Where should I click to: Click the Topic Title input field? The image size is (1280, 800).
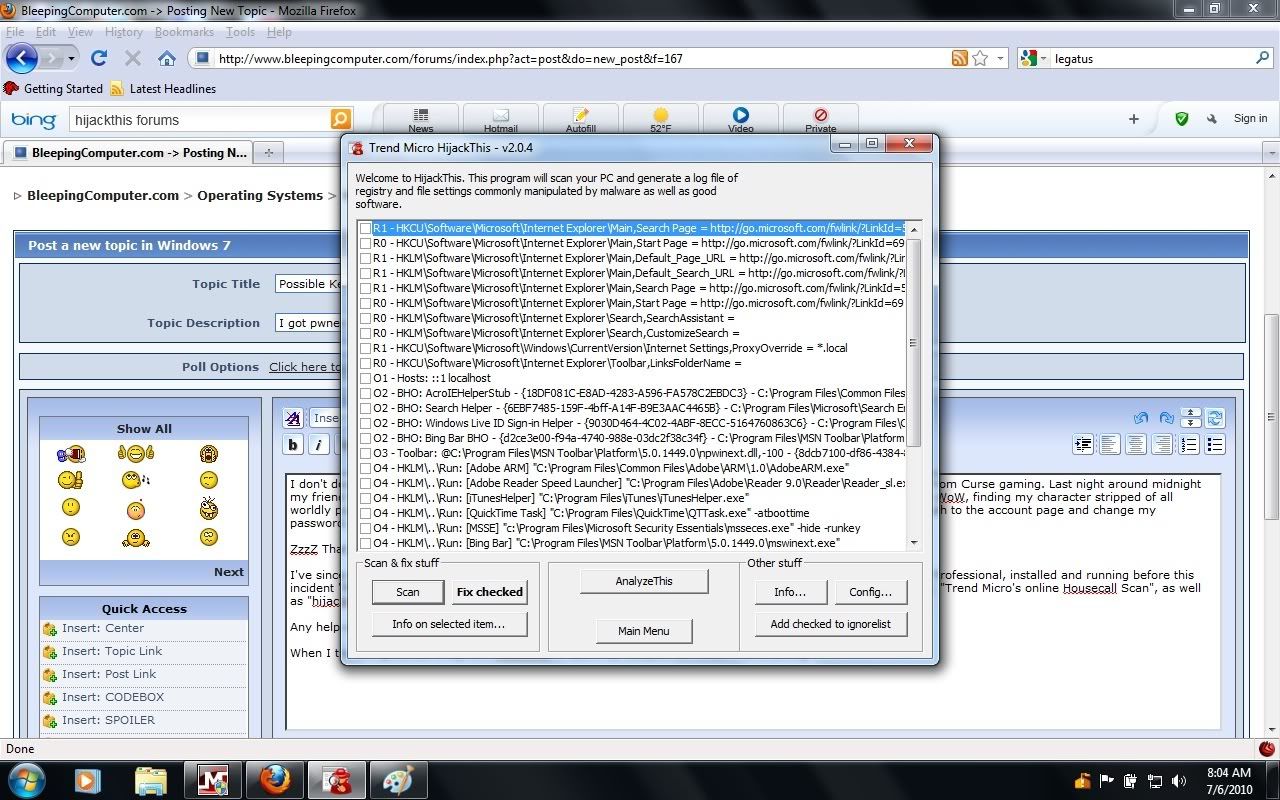coord(308,284)
